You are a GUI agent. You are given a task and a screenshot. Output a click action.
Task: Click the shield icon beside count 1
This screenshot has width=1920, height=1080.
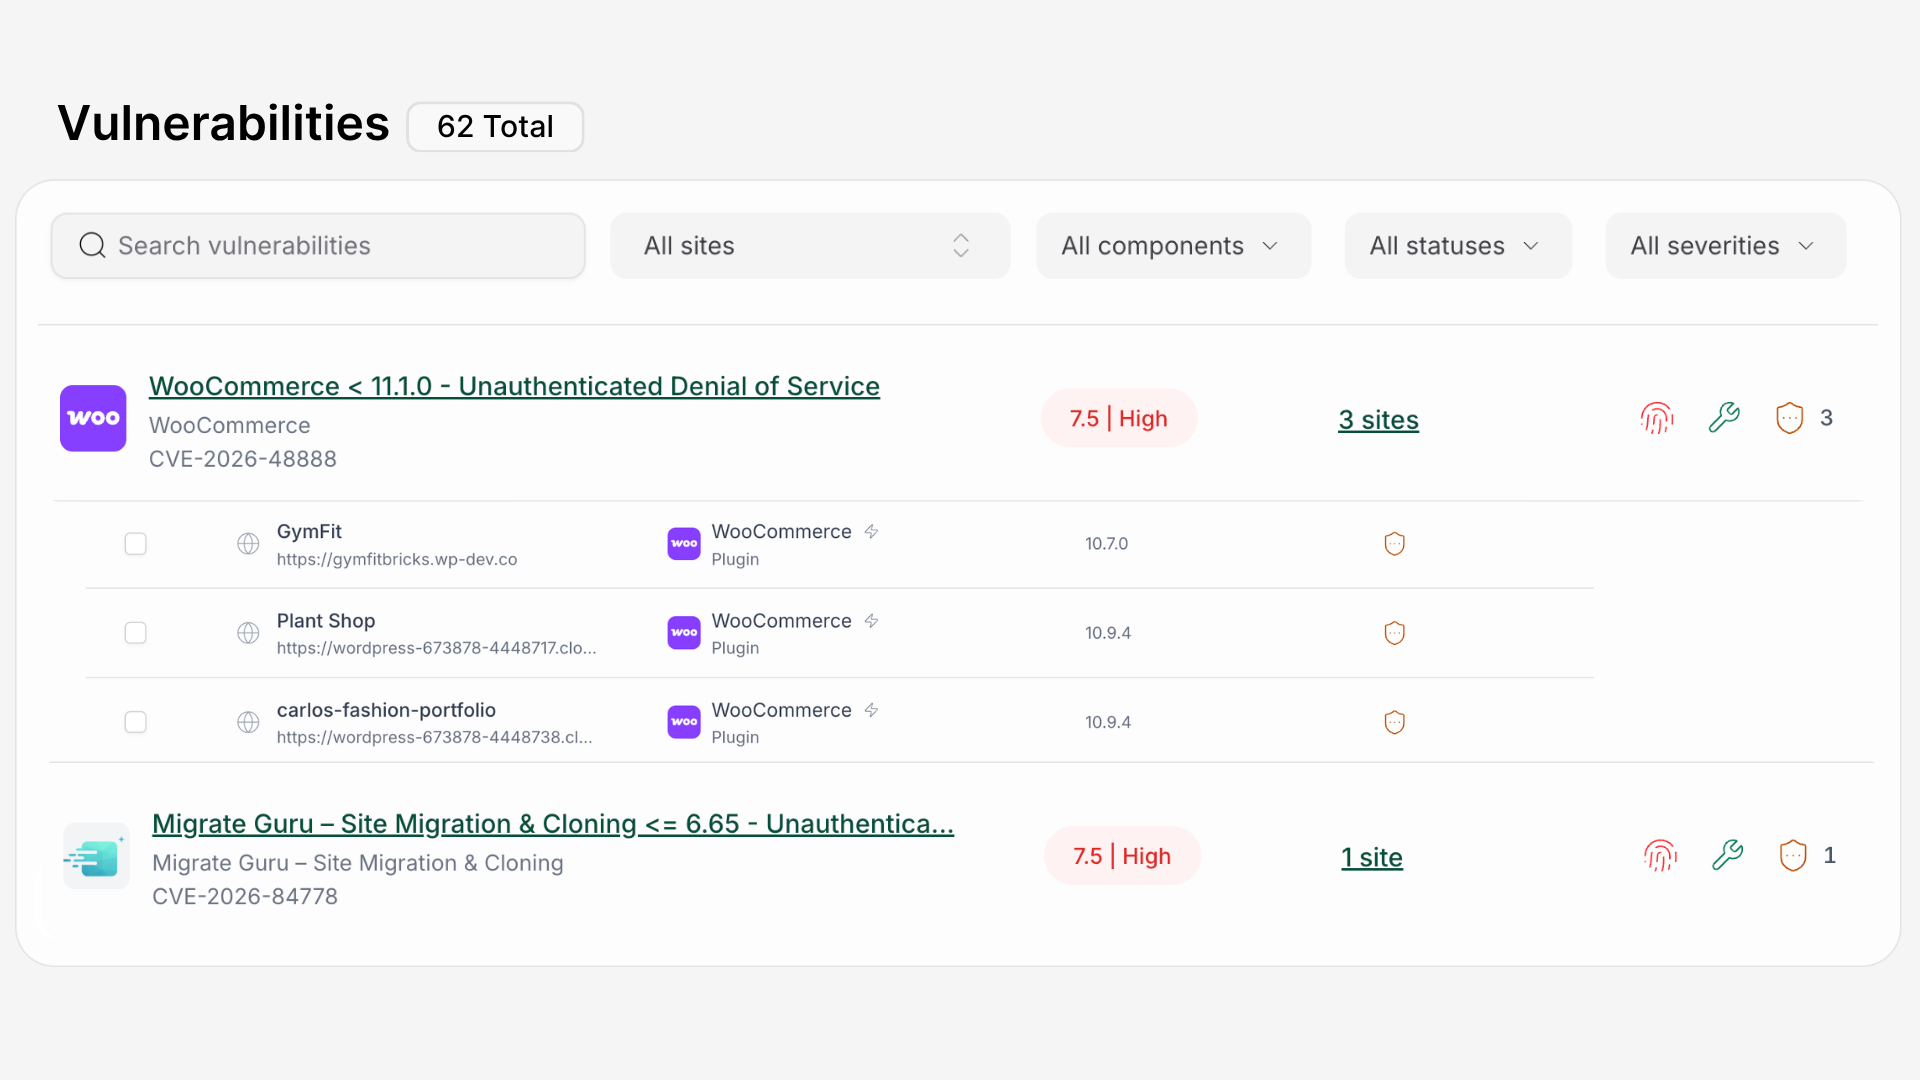(1793, 855)
